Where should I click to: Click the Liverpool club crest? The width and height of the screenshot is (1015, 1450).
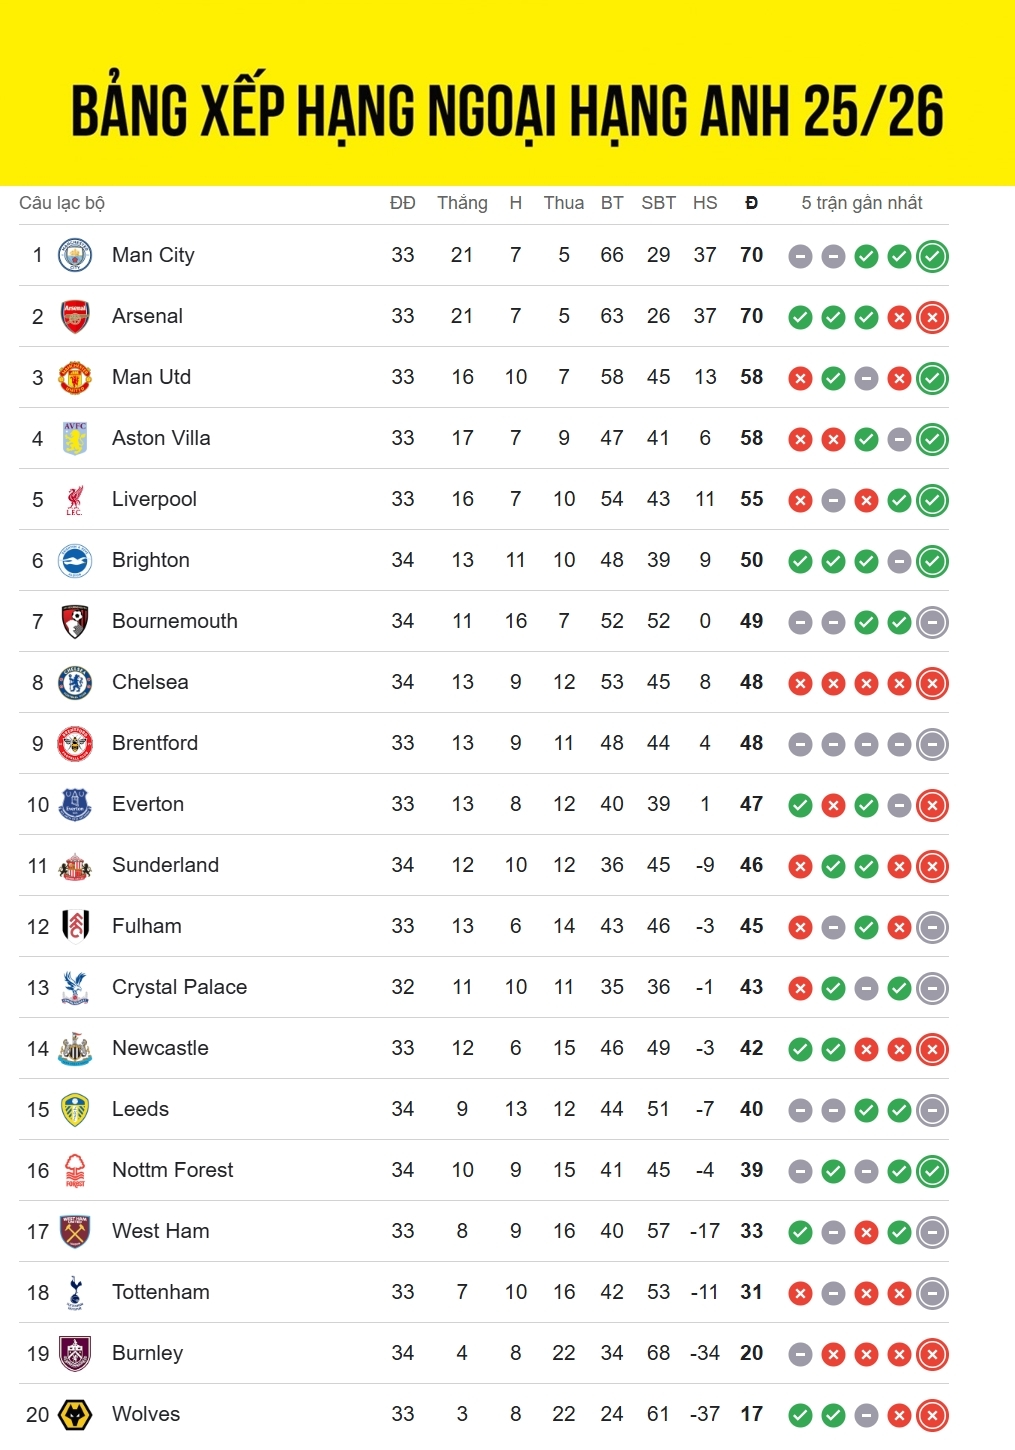pyautogui.click(x=75, y=500)
